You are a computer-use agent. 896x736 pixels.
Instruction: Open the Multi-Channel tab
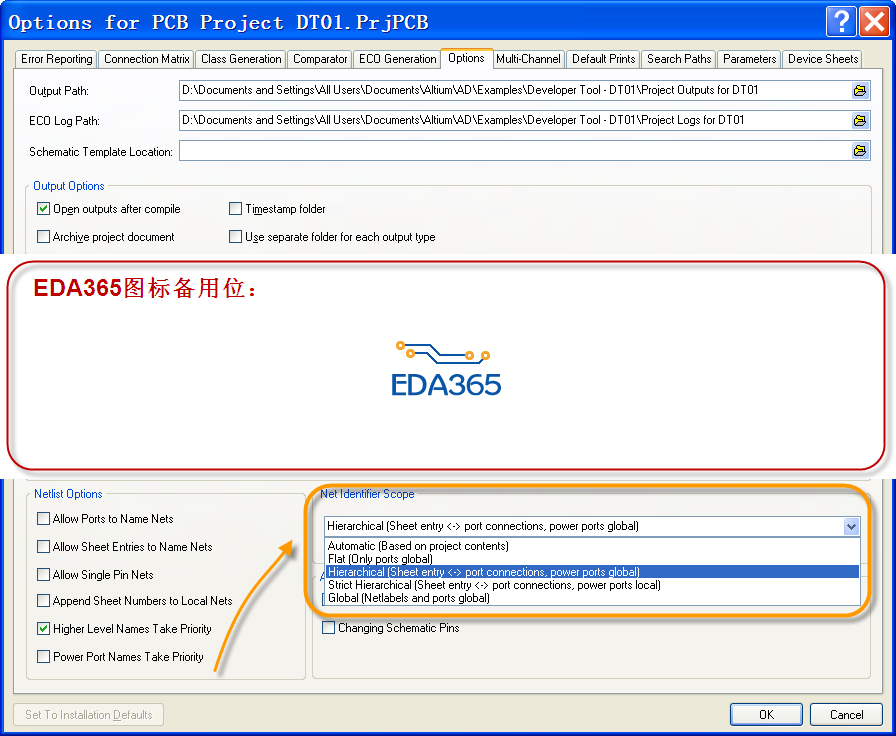(x=529, y=59)
